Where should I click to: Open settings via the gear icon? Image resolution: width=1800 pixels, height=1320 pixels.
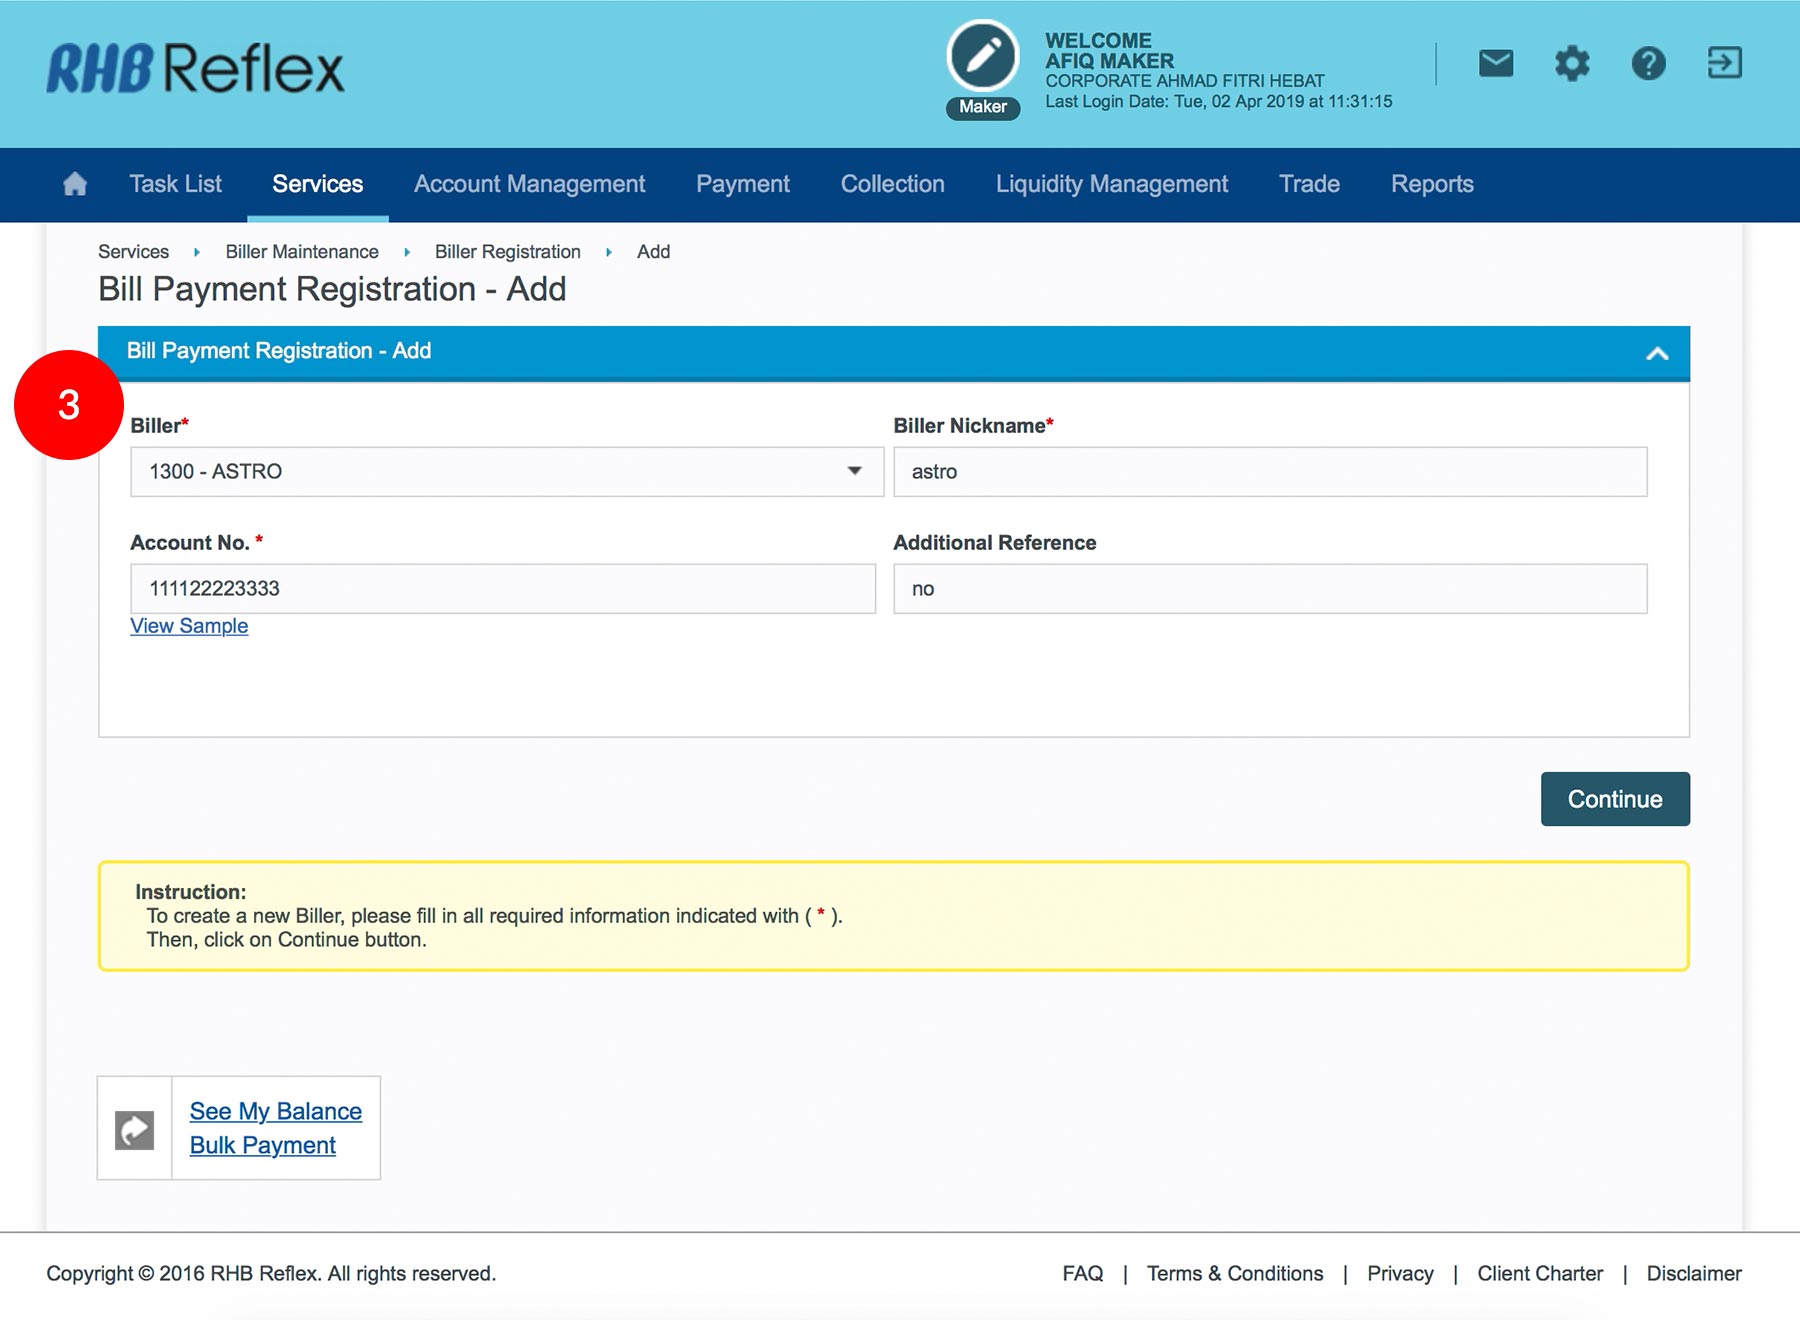(x=1572, y=64)
